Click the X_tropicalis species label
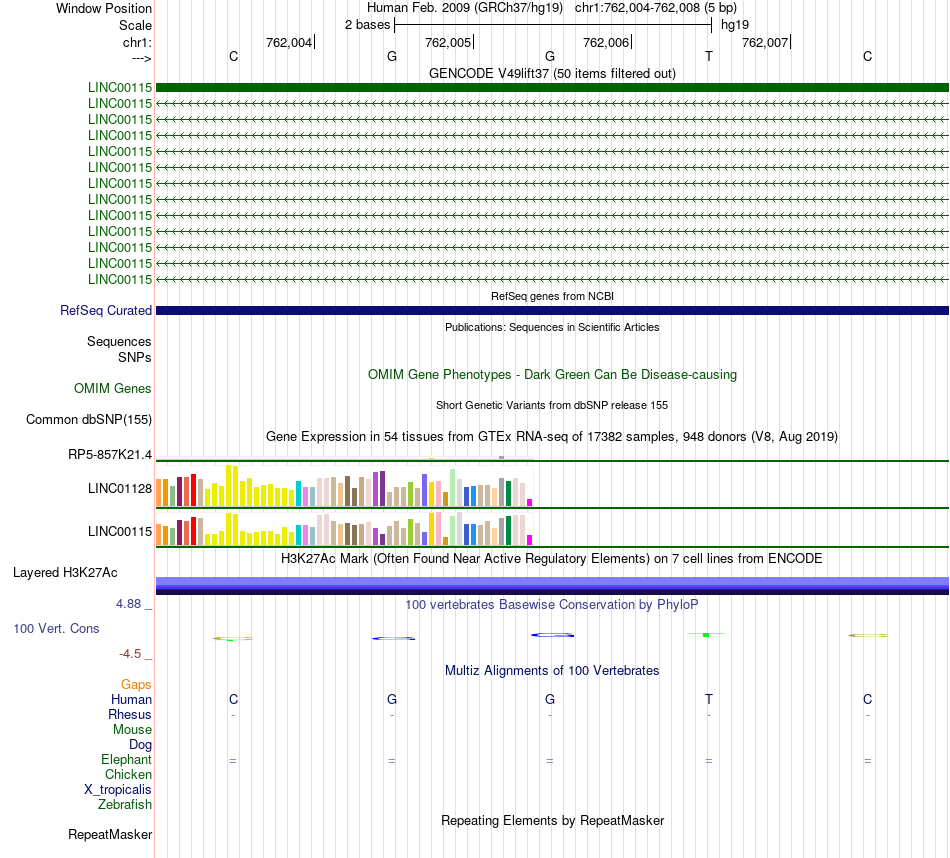Image resolution: width=950 pixels, height=858 pixels. point(118,790)
